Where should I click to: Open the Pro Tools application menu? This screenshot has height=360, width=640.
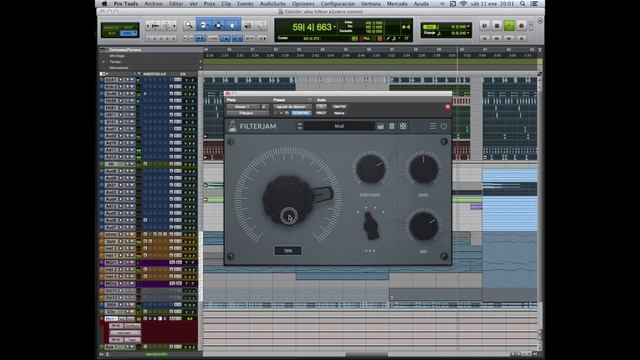coord(125,4)
